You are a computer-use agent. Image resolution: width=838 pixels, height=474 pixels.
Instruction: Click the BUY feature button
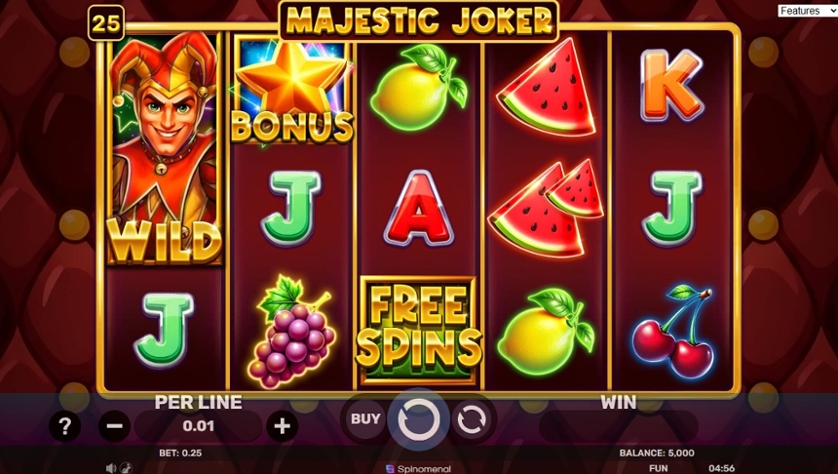(x=366, y=419)
